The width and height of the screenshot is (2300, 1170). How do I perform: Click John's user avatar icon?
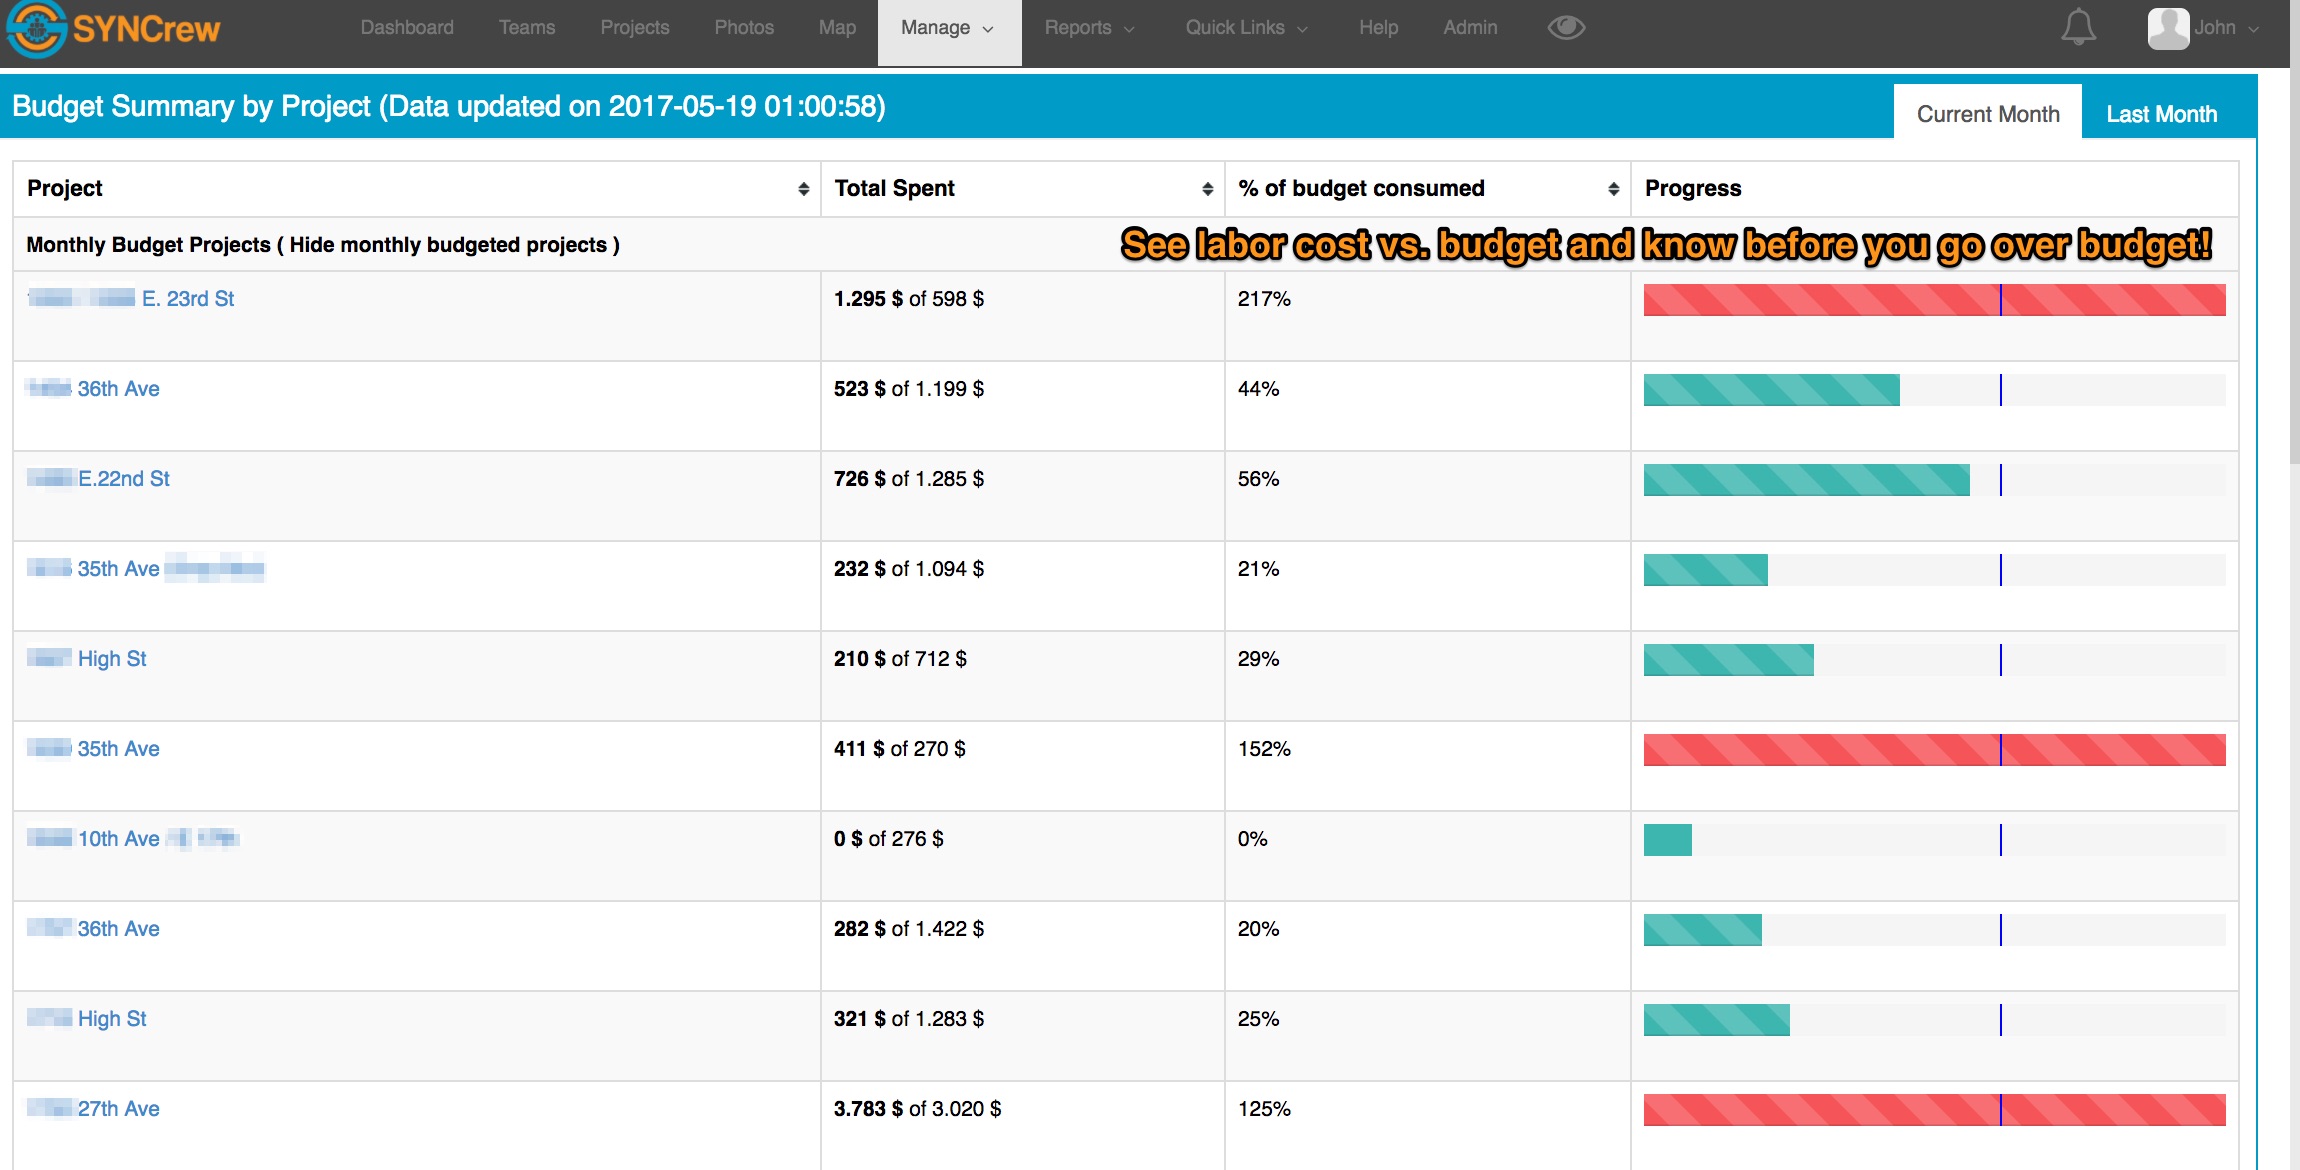coord(2168,28)
